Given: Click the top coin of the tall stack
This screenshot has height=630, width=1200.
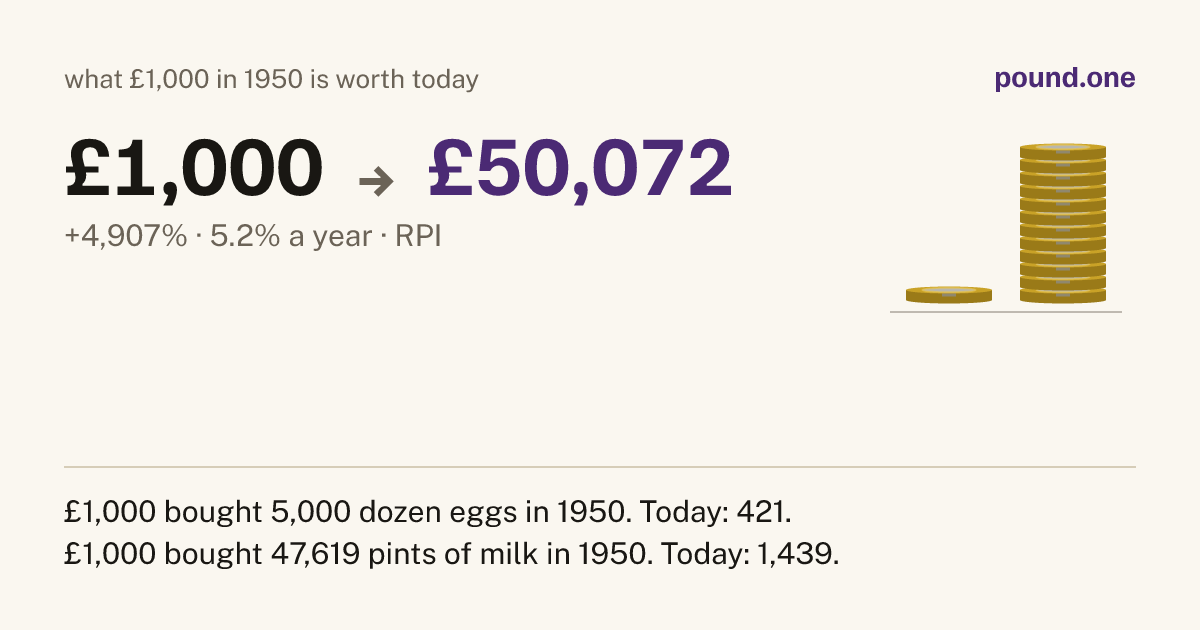Looking at the screenshot, I should click(x=1063, y=151).
